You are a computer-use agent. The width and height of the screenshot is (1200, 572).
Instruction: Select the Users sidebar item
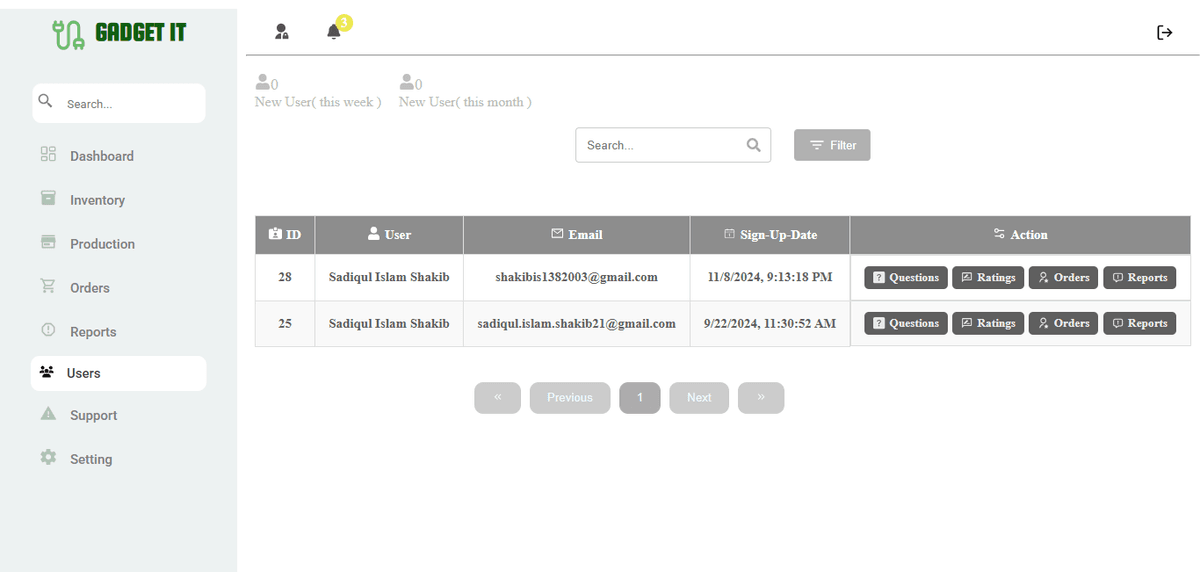coord(119,373)
